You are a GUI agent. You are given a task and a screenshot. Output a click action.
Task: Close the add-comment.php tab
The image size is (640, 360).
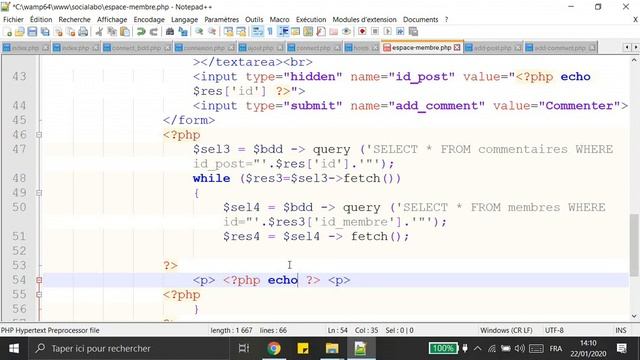coord(592,48)
